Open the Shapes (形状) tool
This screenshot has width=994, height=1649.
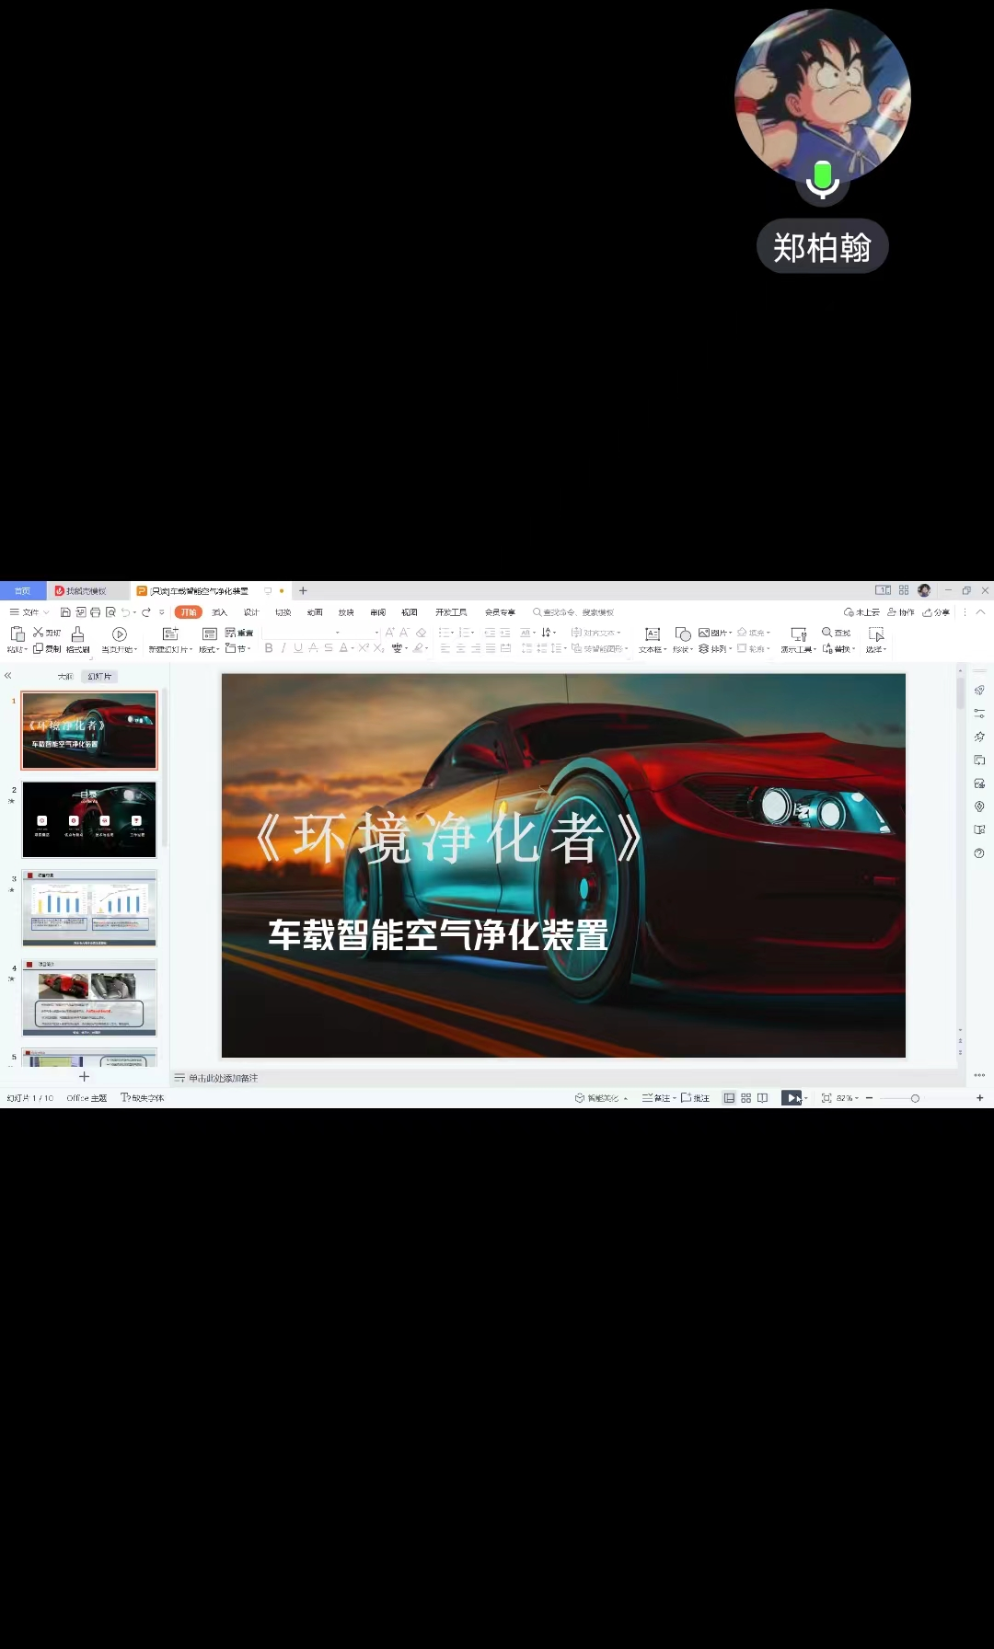tap(683, 635)
